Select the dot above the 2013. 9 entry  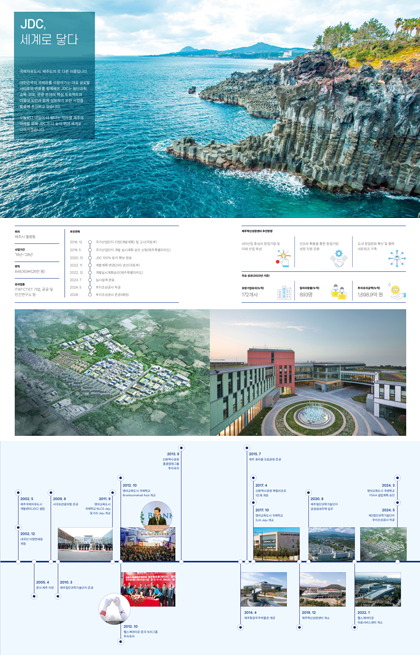click(x=181, y=447)
